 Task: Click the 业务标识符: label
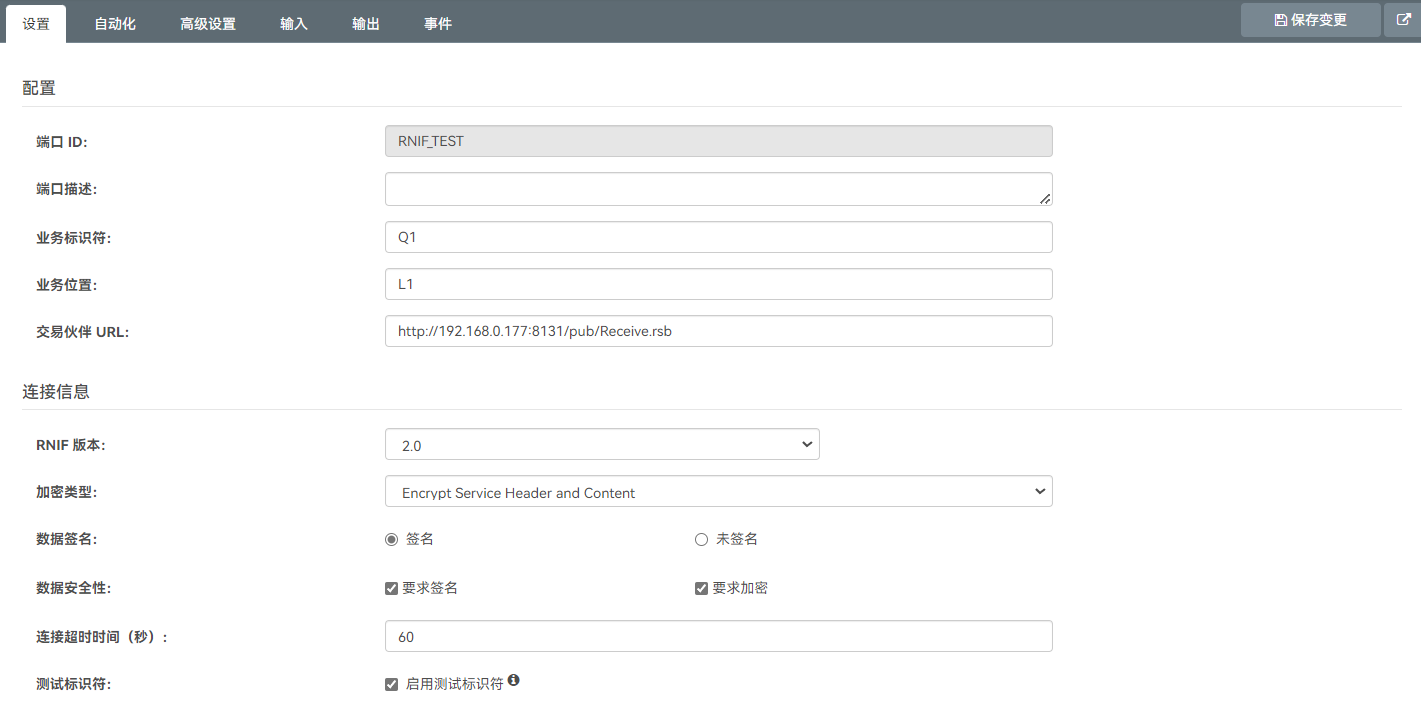coord(73,237)
